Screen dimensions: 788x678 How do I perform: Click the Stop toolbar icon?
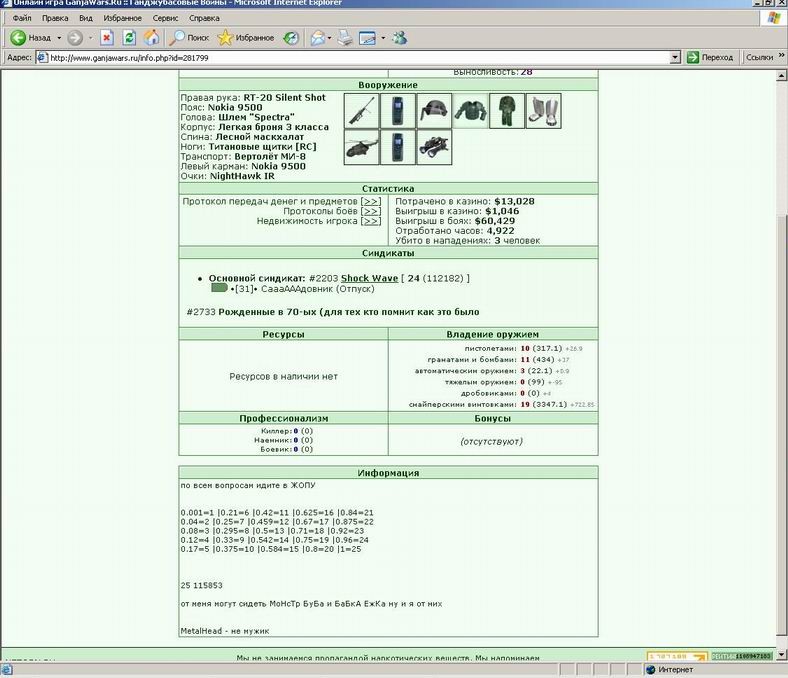(x=107, y=38)
